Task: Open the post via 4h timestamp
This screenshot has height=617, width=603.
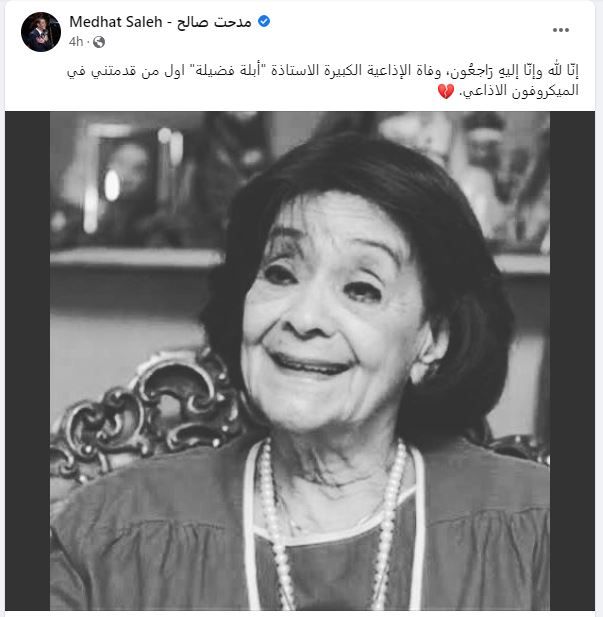Action: click(x=76, y=42)
